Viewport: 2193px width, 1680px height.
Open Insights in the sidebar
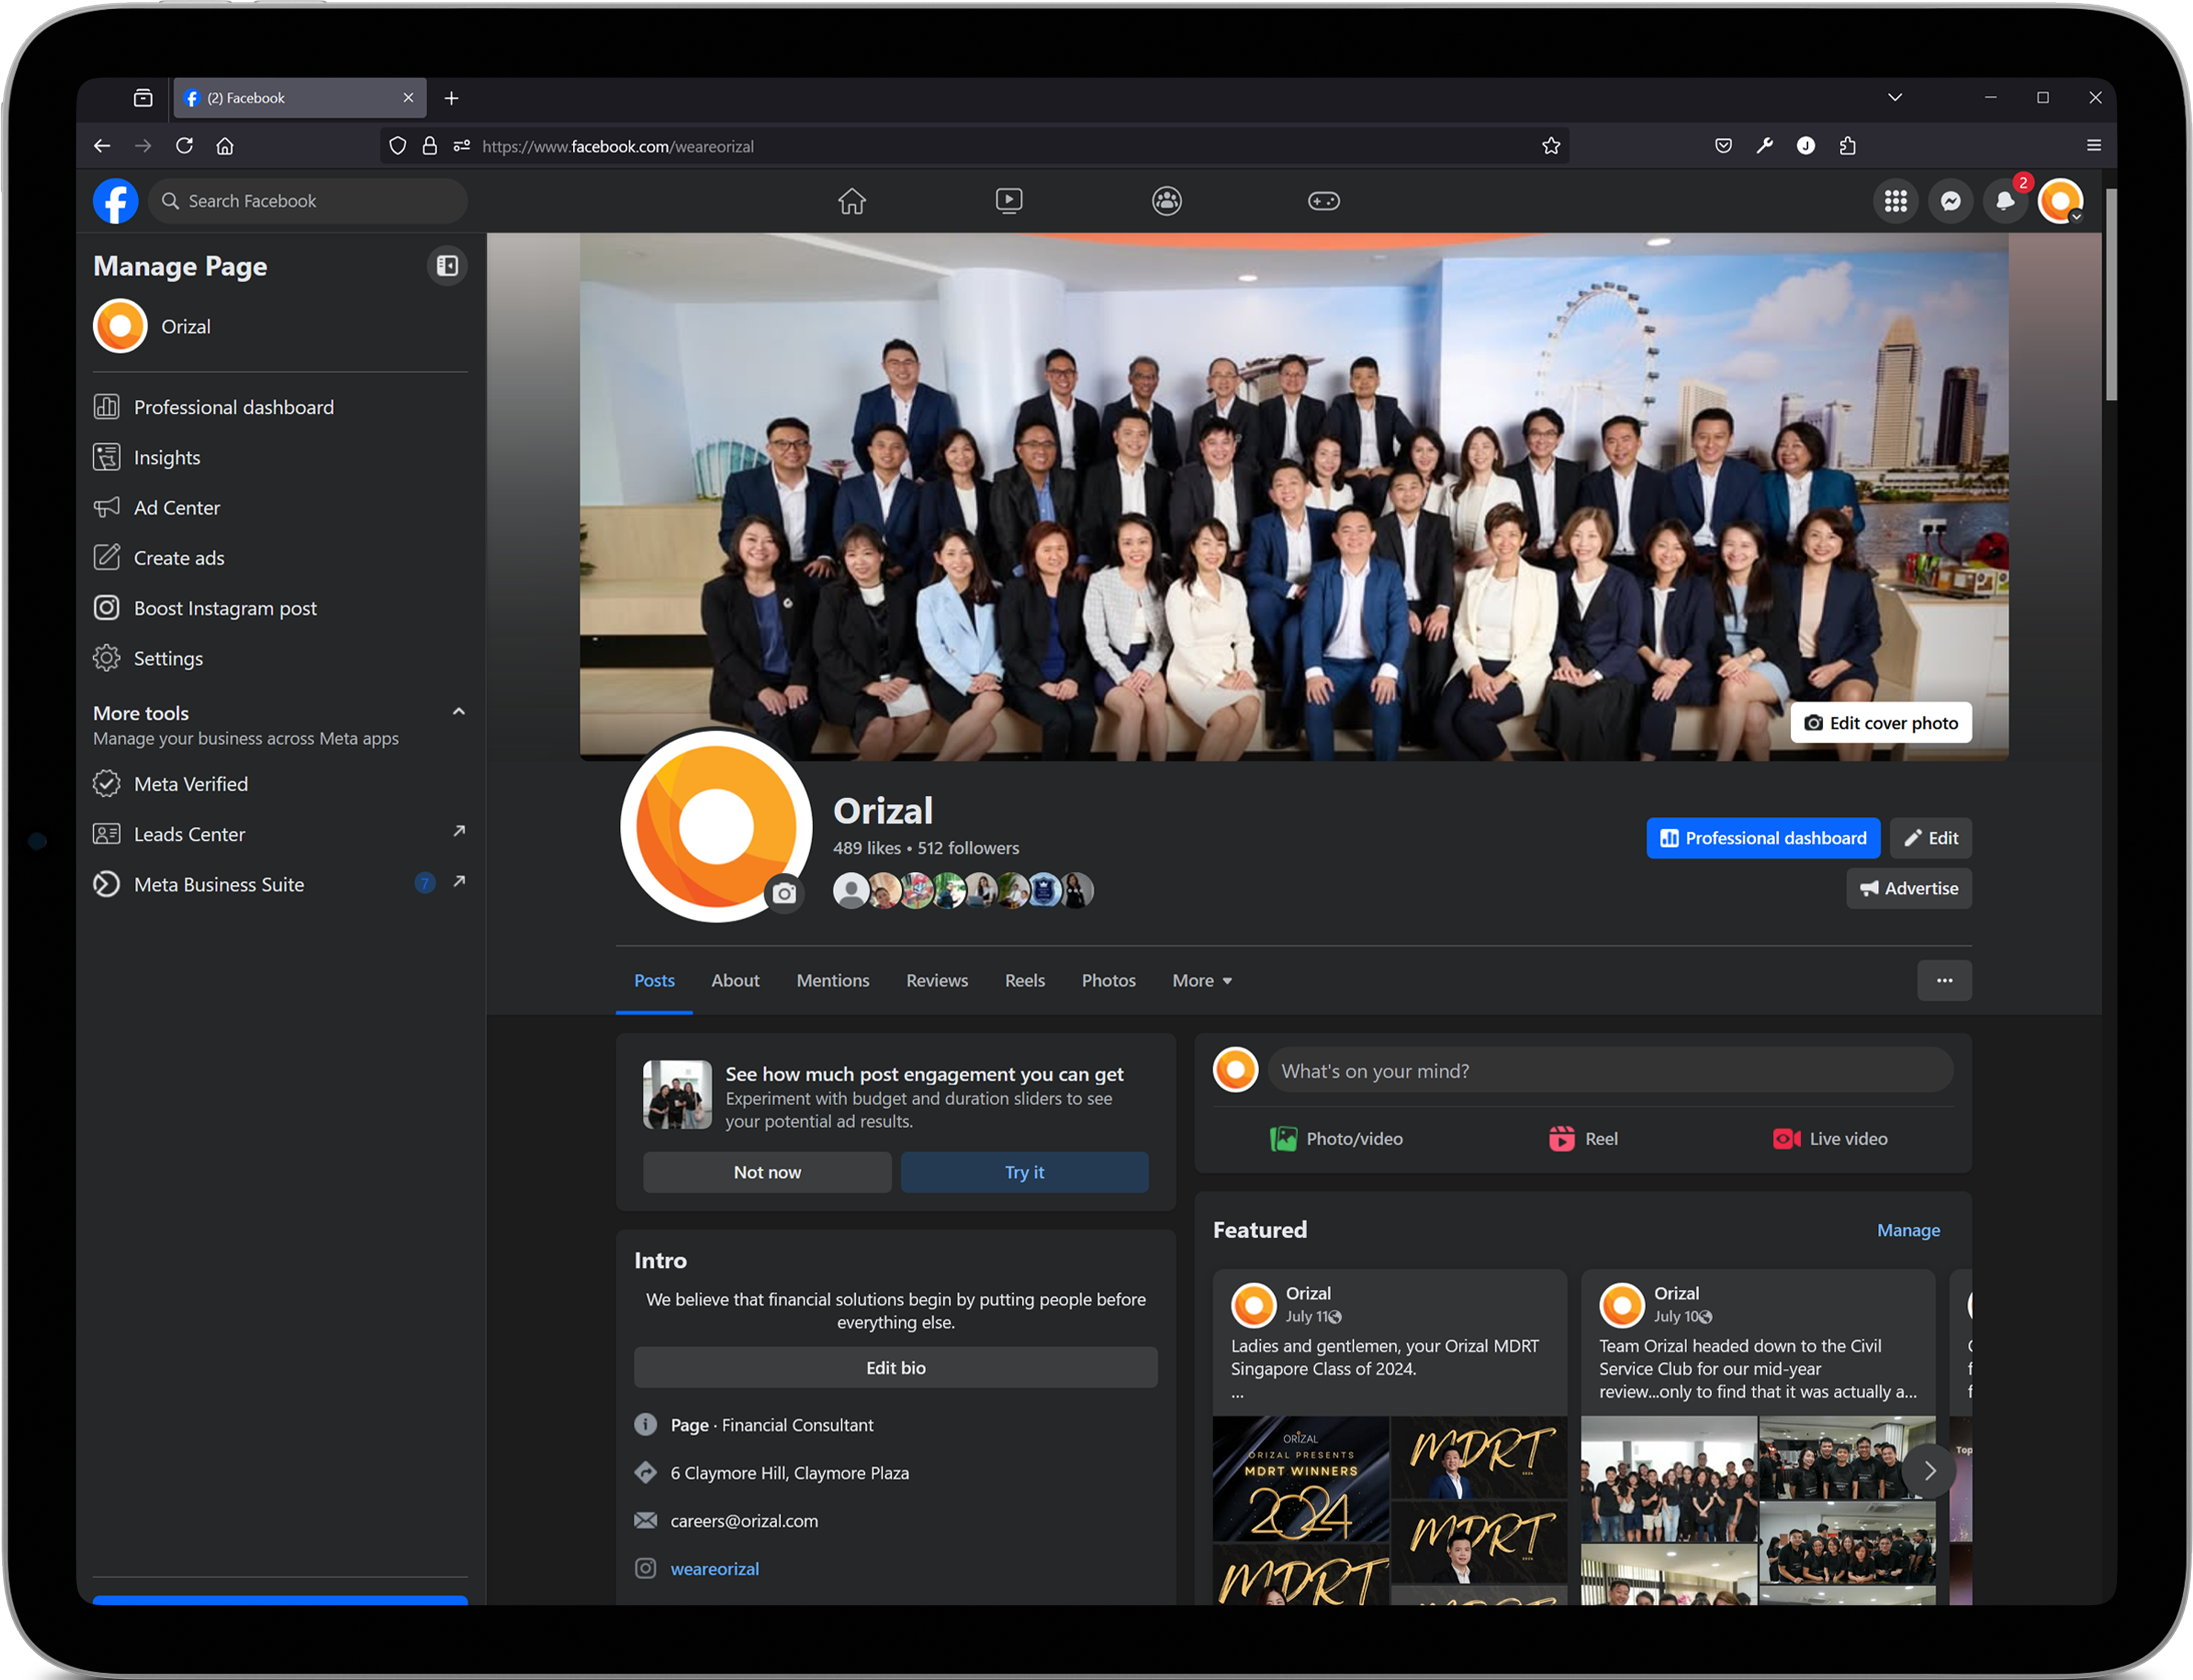click(x=280, y=457)
